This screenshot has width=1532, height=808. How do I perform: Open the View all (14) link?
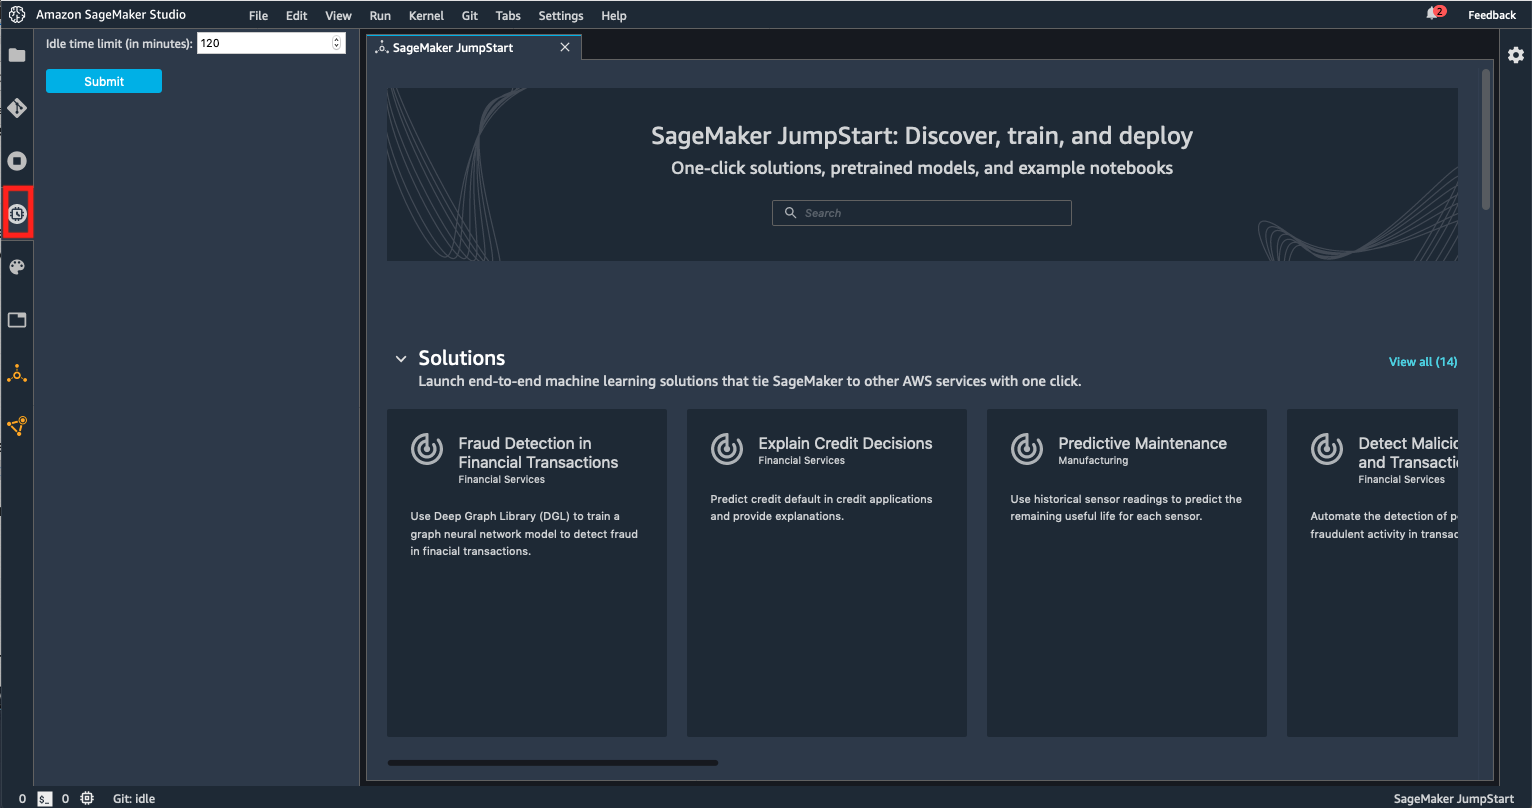[1423, 362]
